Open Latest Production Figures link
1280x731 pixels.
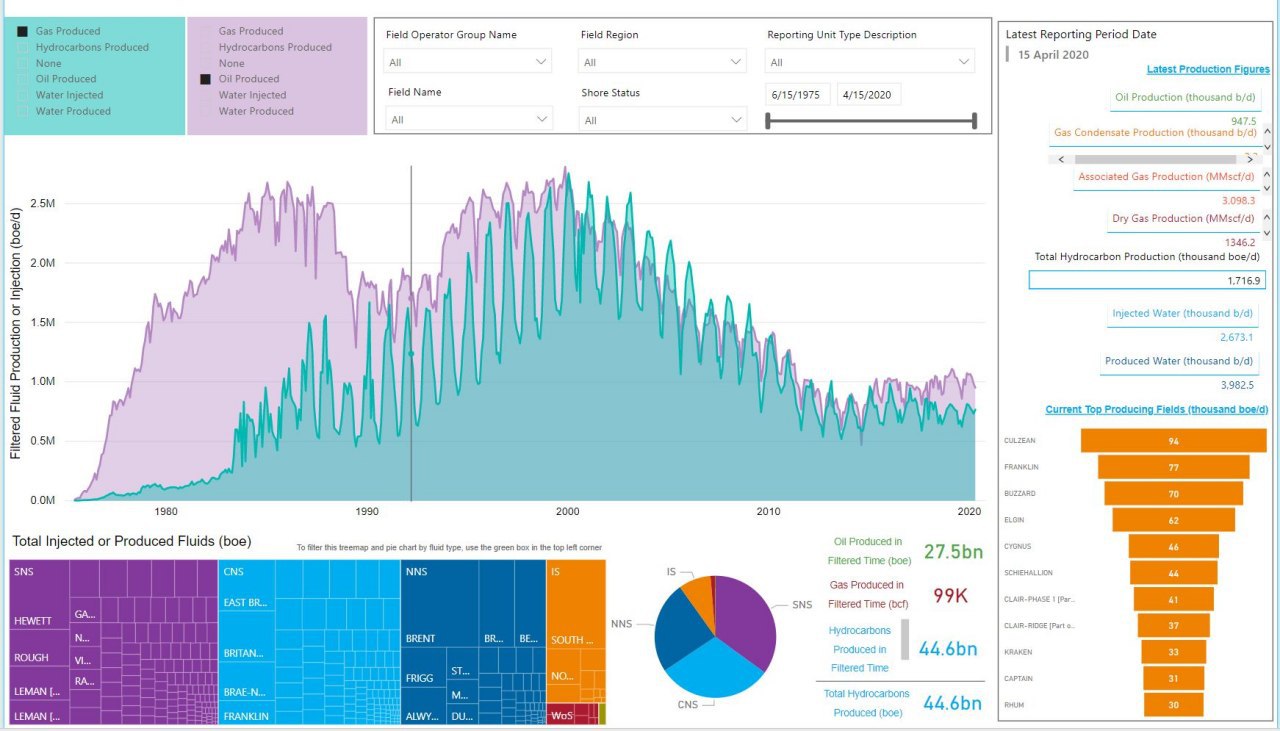(x=1208, y=69)
